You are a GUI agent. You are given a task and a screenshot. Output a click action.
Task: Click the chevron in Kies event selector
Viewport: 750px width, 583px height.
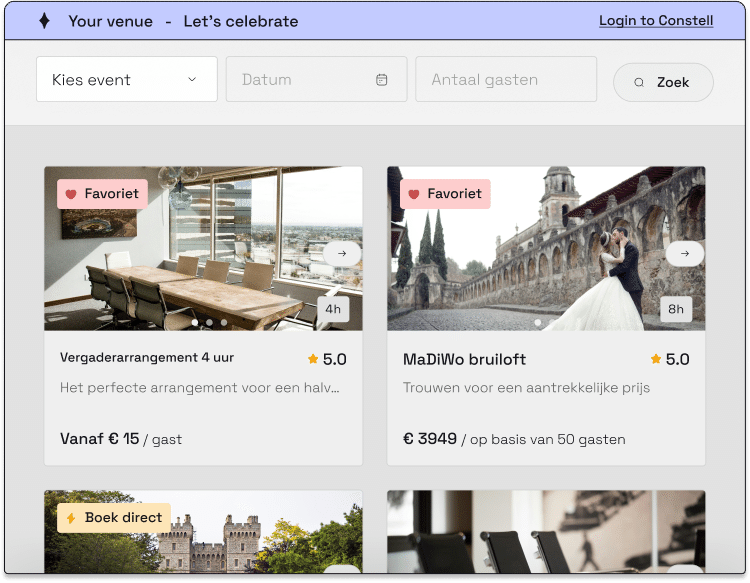click(x=192, y=80)
